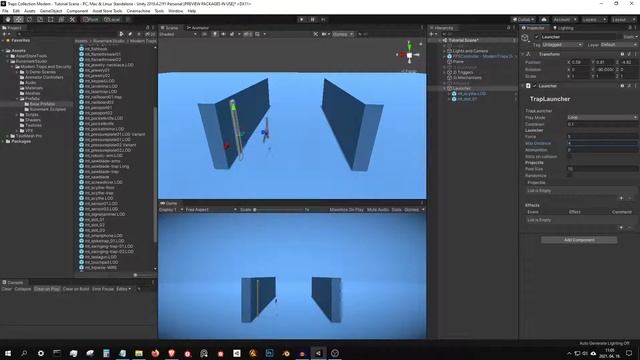Open the Cinemachine menu
Image resolution: width=640 pixels, height=360 pixels.
[x=138, y=11]
